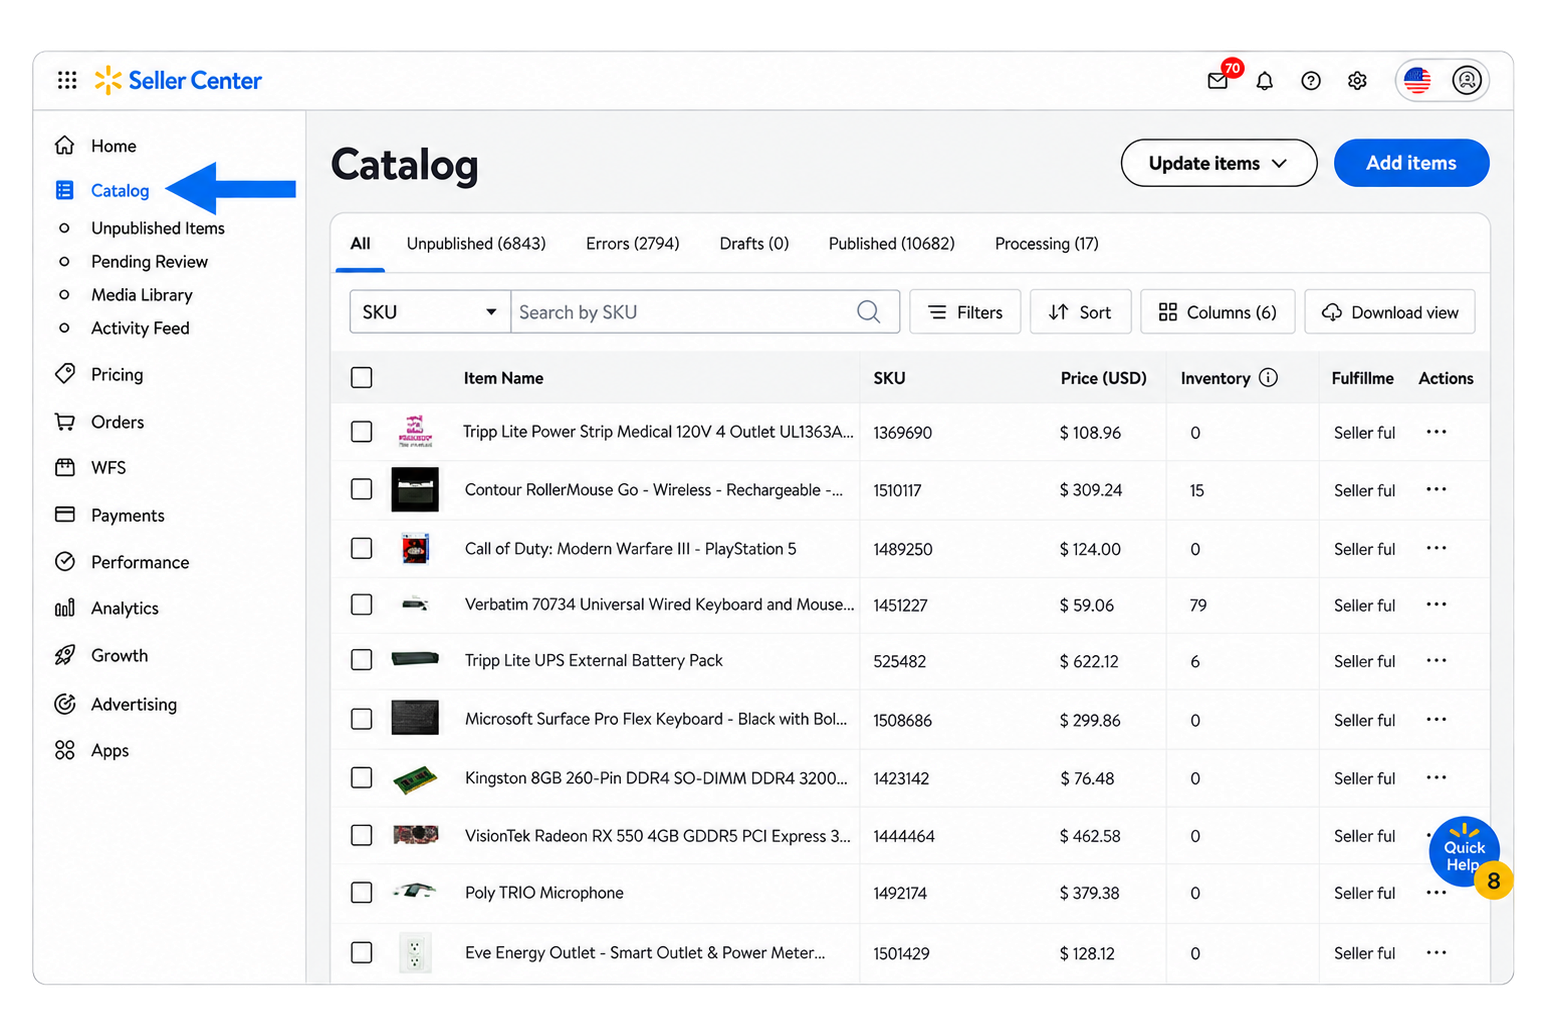Screen dimensions: 1543x1019
Task: Open actions menu for Tripp Lite UPS Battery Pack
Action: [x=1437, y=661]
